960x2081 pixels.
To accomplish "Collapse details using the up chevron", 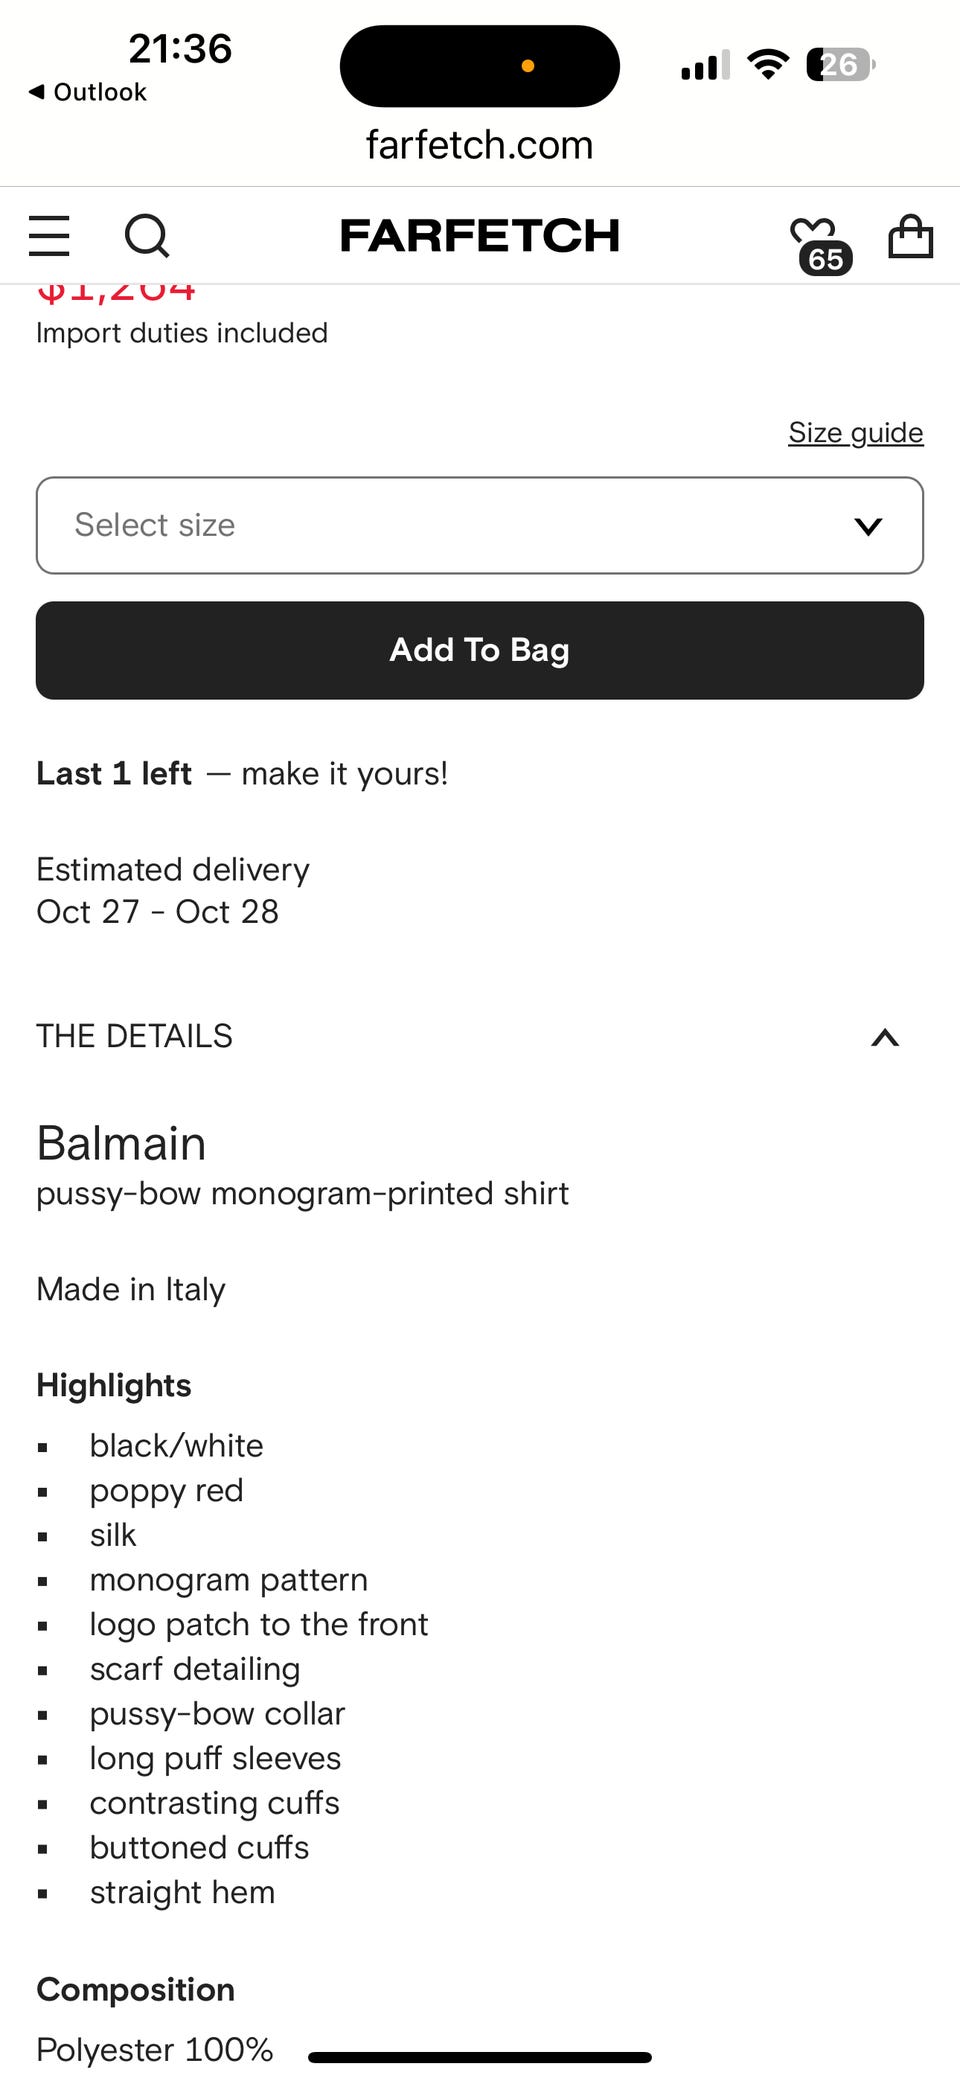I will [x=885, y=1038].
